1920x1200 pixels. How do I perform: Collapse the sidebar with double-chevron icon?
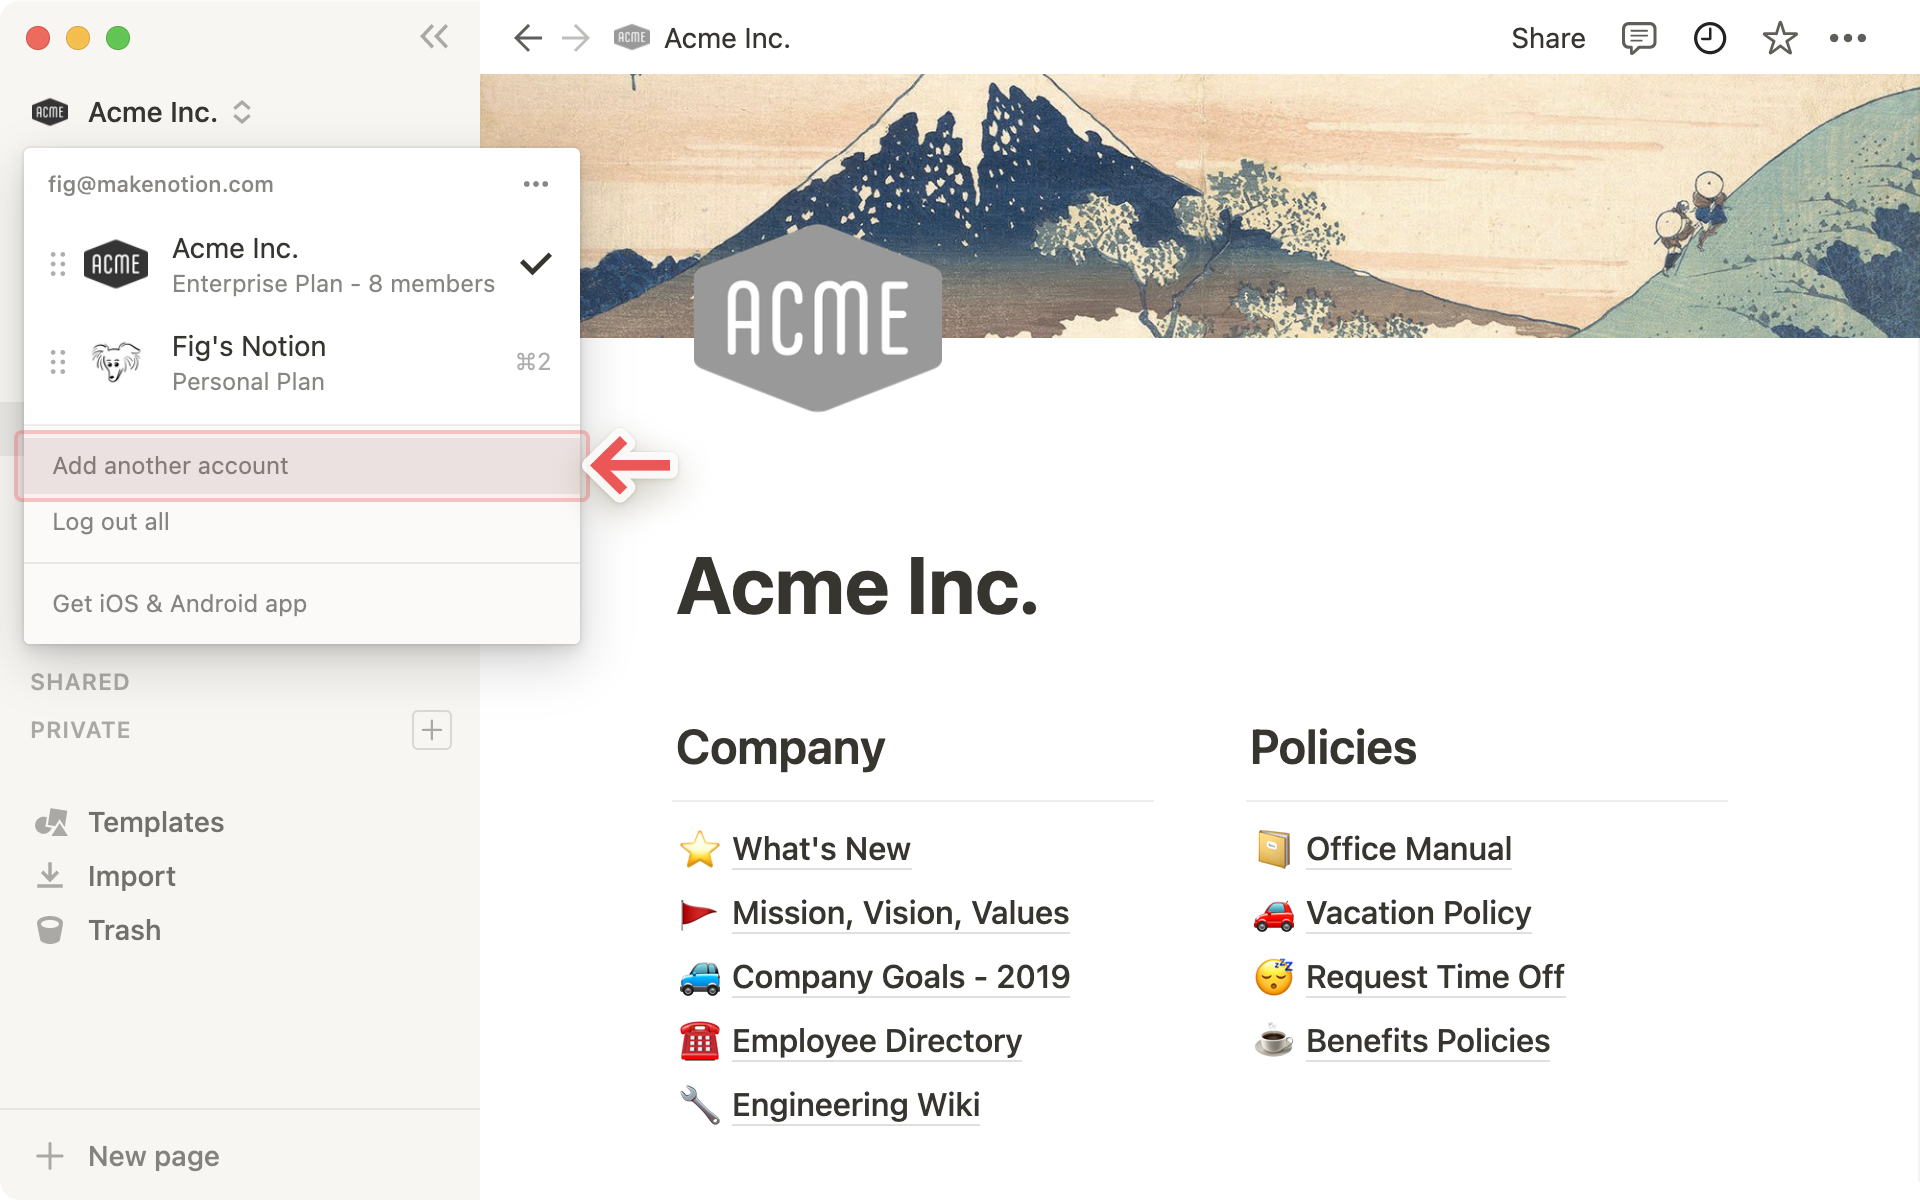(434, 38)
